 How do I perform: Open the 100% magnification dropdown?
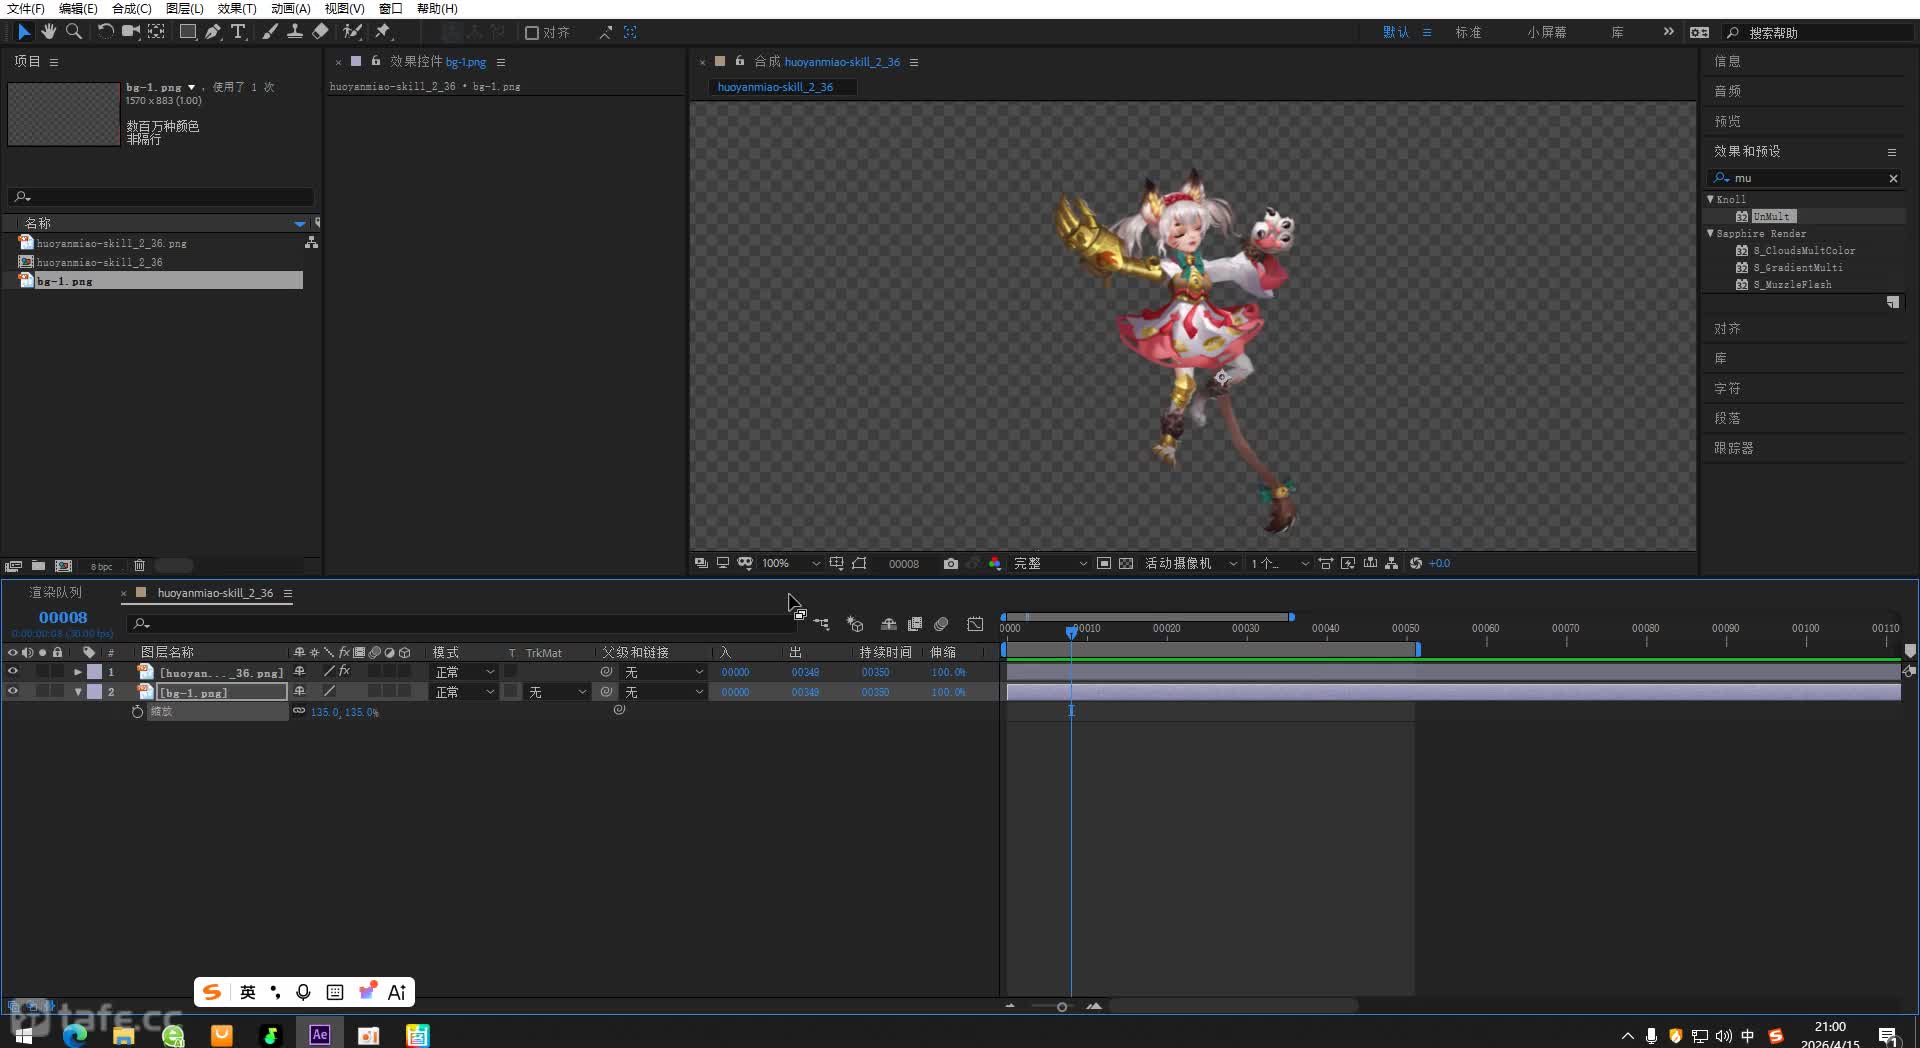pyautogui.click(x=790, y=564)
